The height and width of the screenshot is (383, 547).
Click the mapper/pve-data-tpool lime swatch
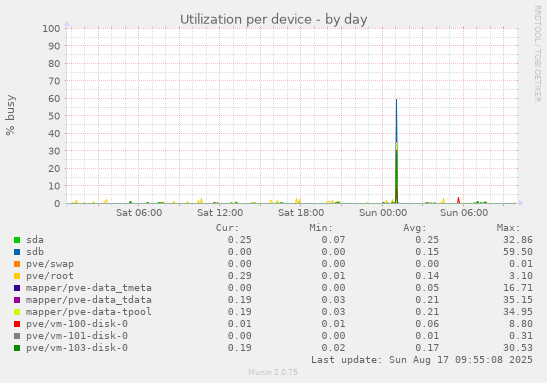click(x=17, y=312)
